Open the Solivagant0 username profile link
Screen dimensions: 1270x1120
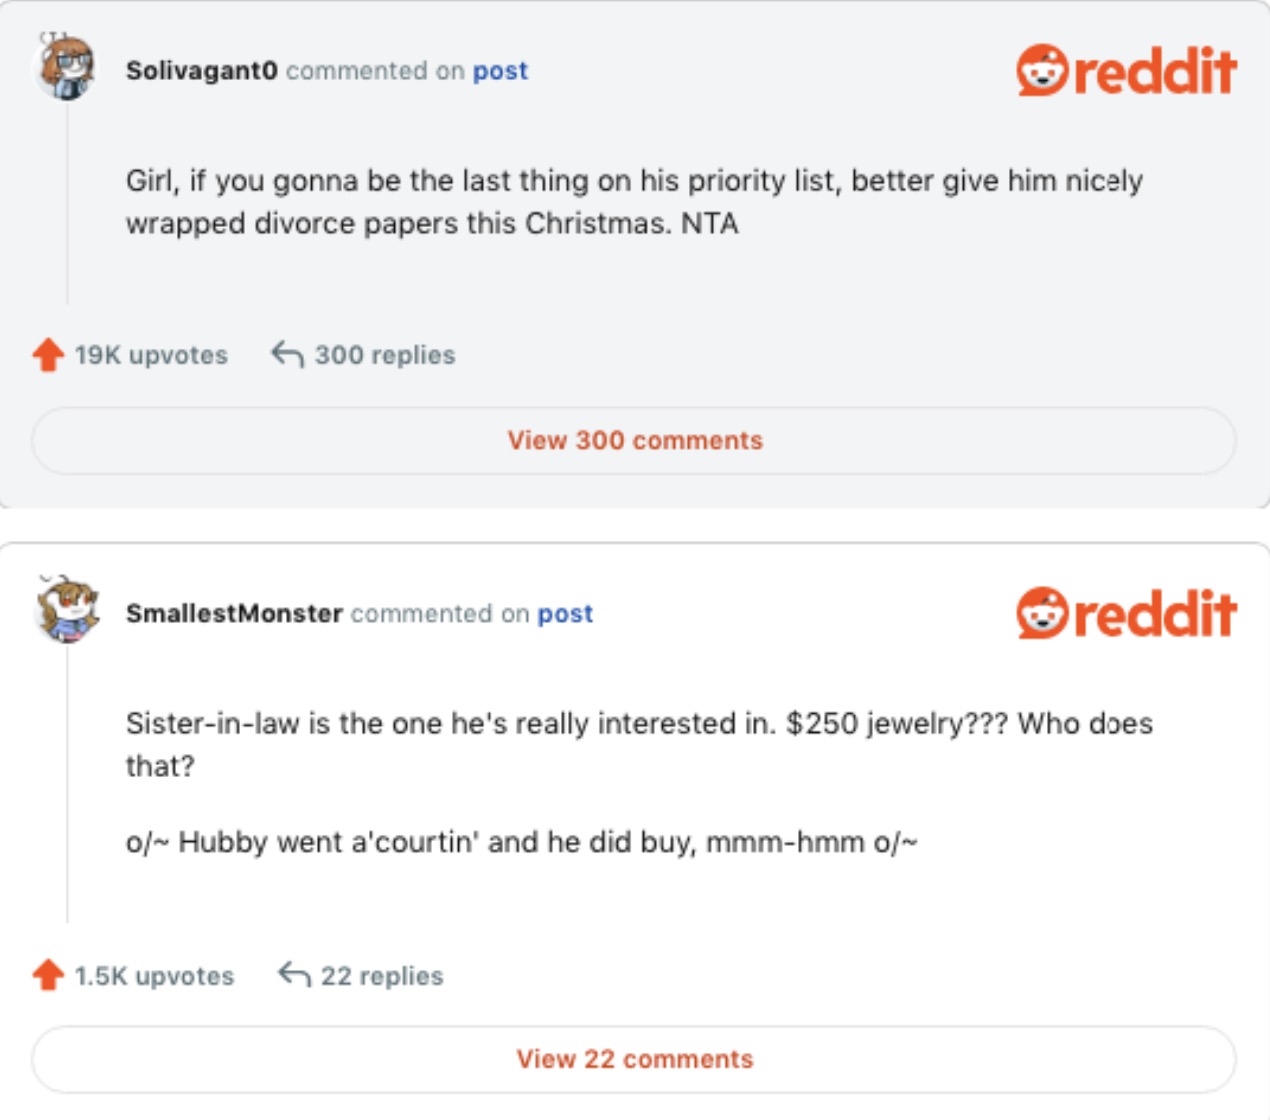click(x=201, y=71)
